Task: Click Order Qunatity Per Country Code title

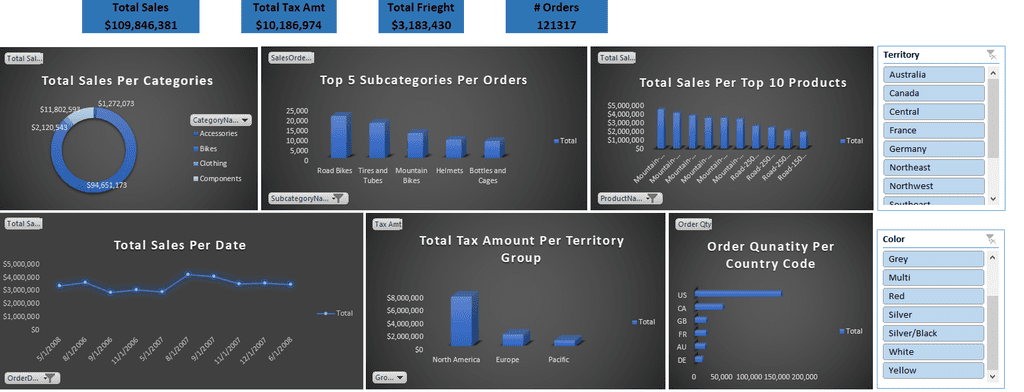Action: pos(771,255)
